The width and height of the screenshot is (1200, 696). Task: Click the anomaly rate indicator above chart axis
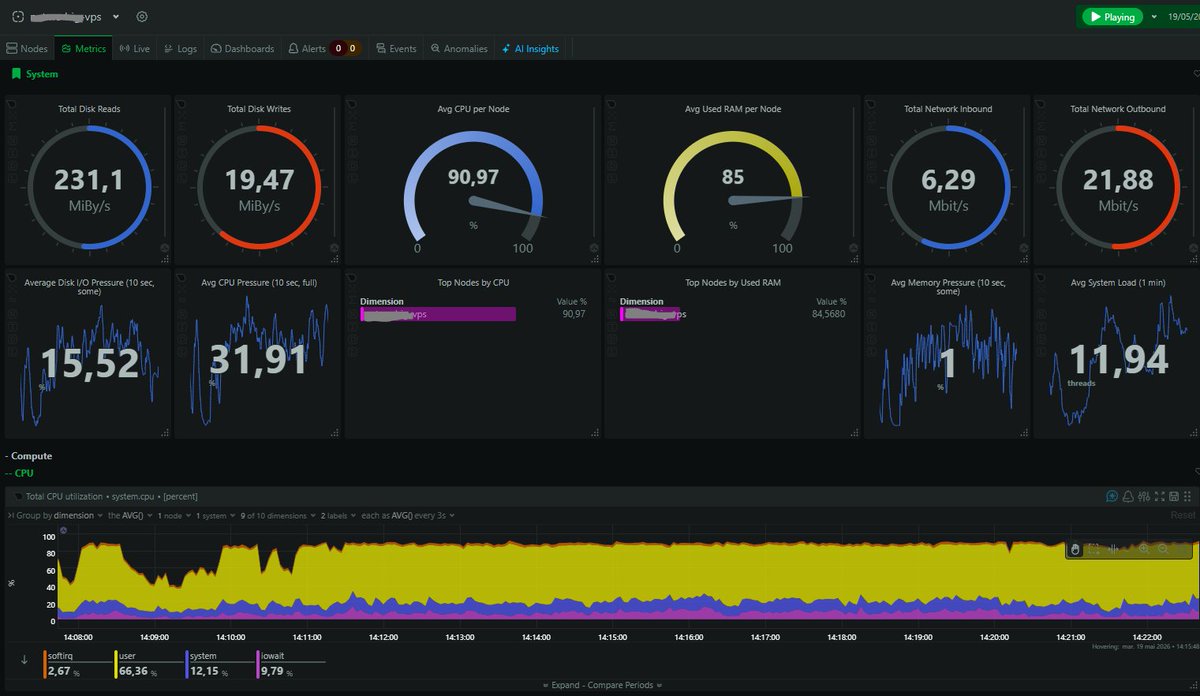coord(64,530)
